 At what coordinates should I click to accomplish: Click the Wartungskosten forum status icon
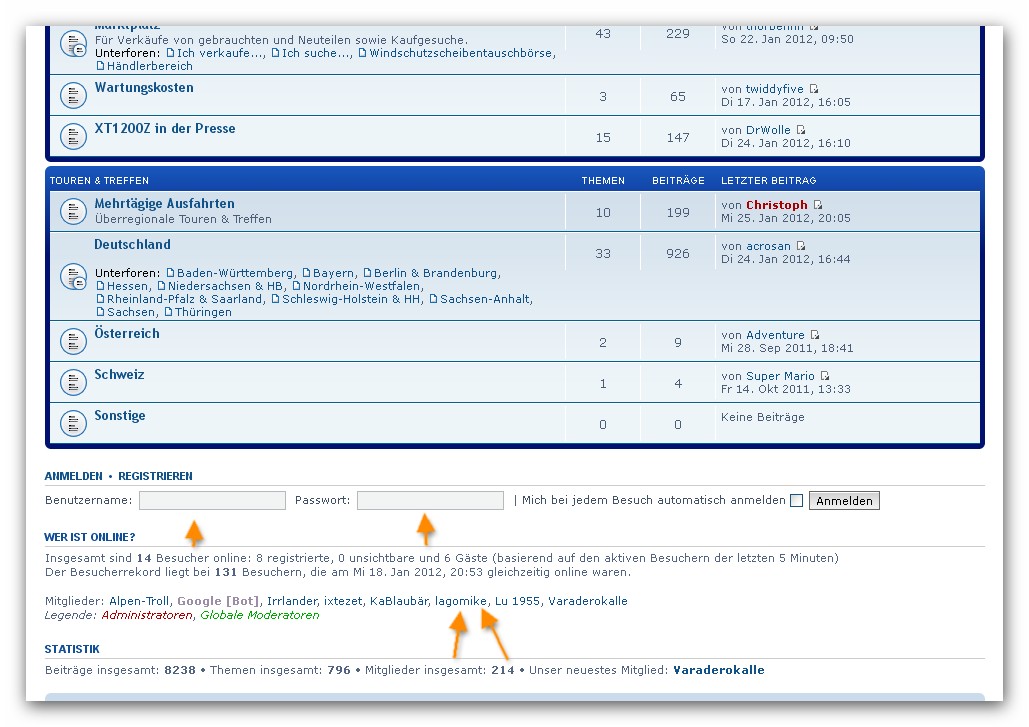click(73, 95)
